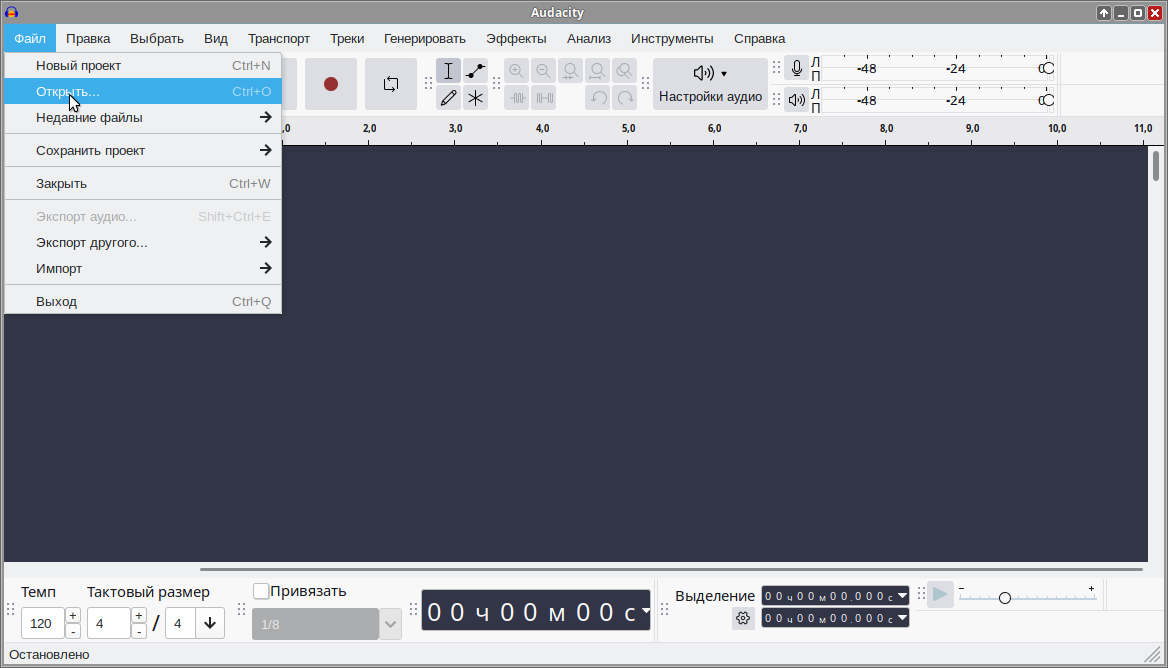Viewport: 1168px width, 668px height.
Task: Click the Zoom Out magnifier
Action: 543,71
